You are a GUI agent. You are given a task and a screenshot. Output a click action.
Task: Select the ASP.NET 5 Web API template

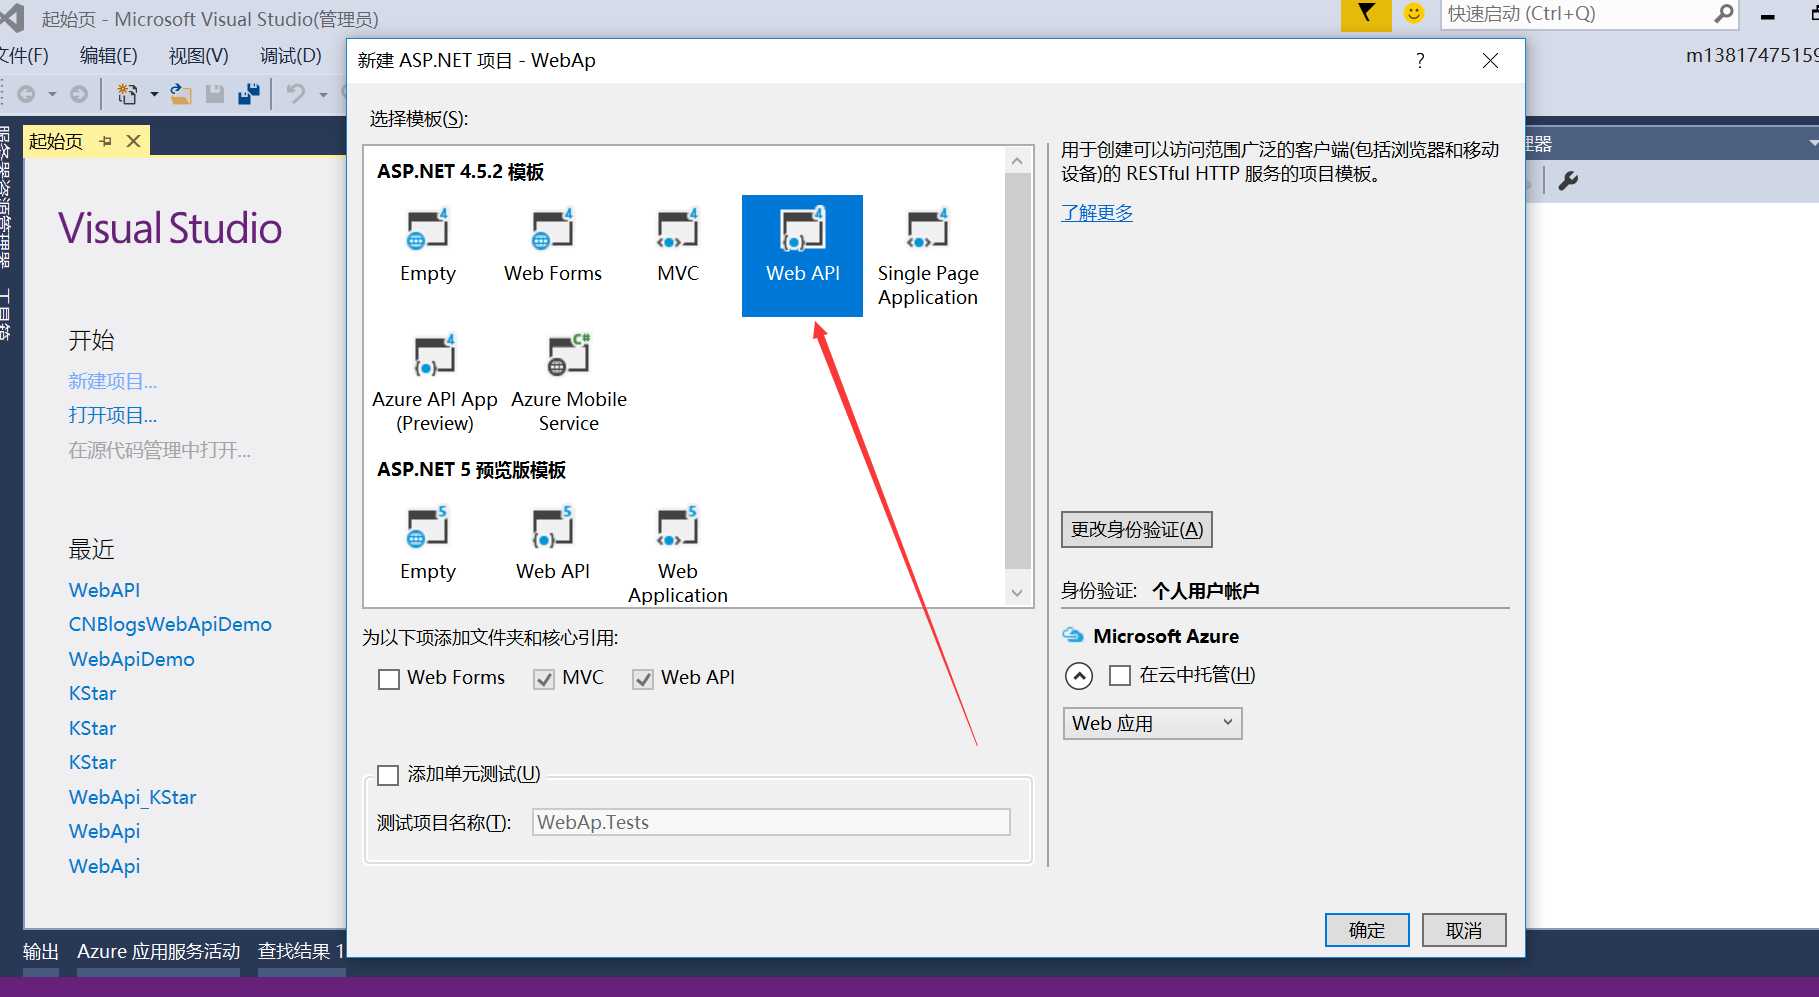click(552, 543)
